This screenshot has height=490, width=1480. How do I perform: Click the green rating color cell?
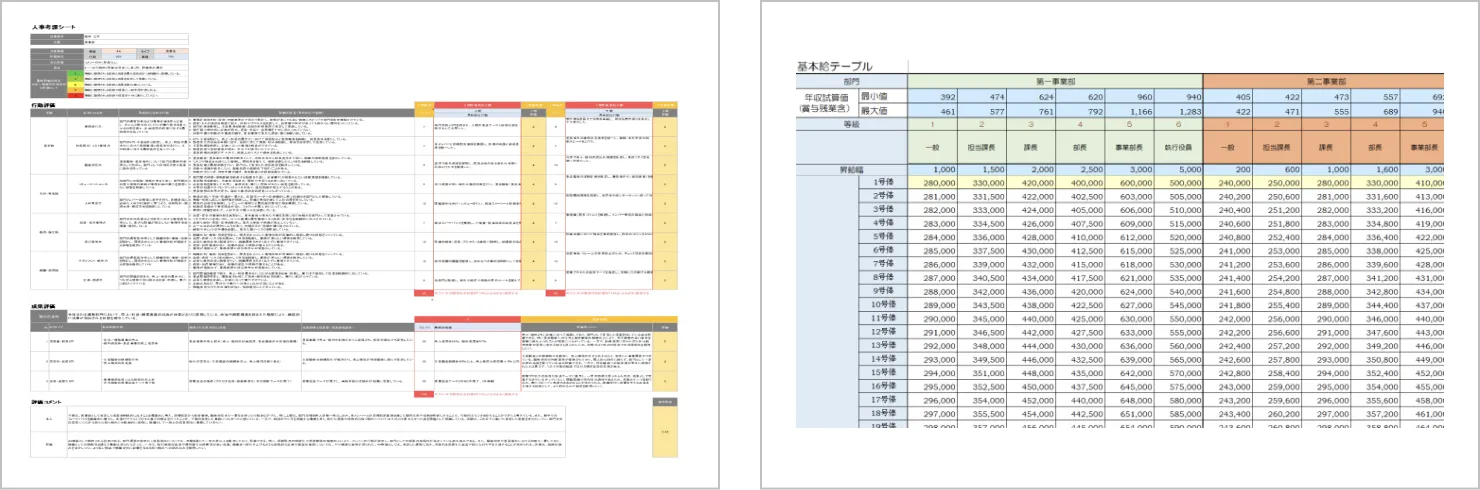pos(77,75)
